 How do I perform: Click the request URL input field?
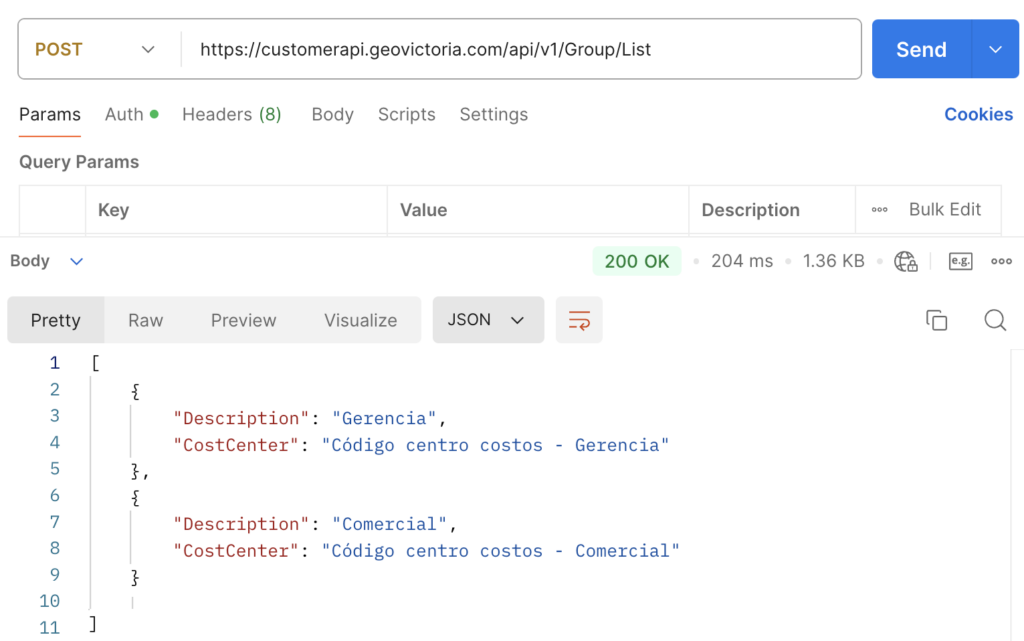tap(520, 49)
